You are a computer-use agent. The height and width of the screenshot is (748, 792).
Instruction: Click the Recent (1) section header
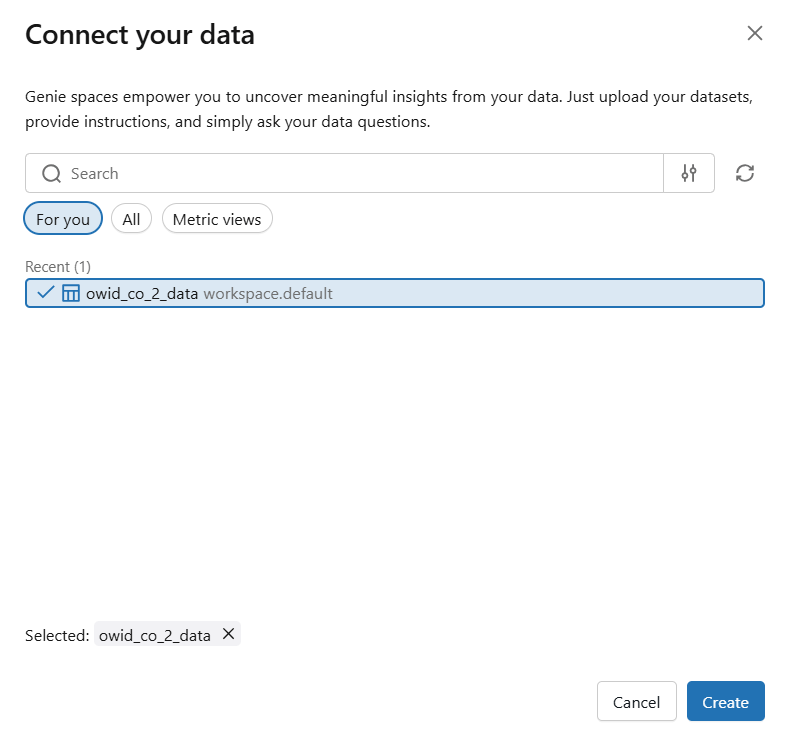tap(58, 267)
